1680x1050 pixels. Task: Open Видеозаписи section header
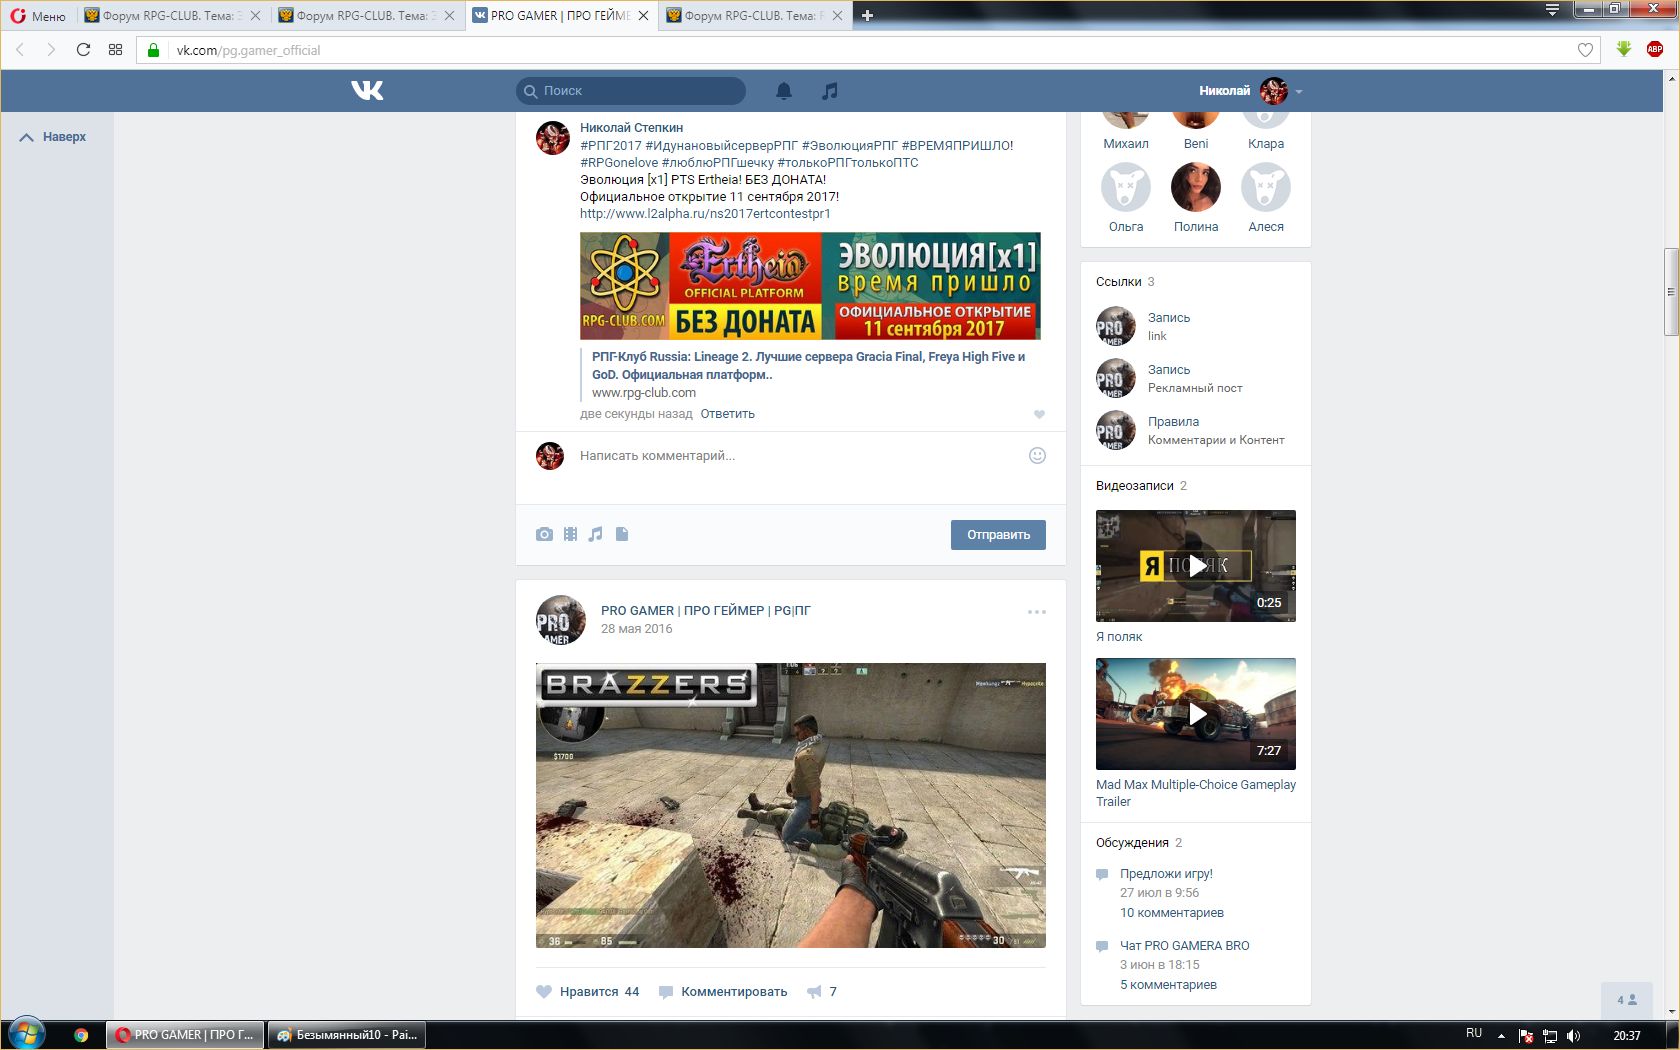coord(1134,486)
